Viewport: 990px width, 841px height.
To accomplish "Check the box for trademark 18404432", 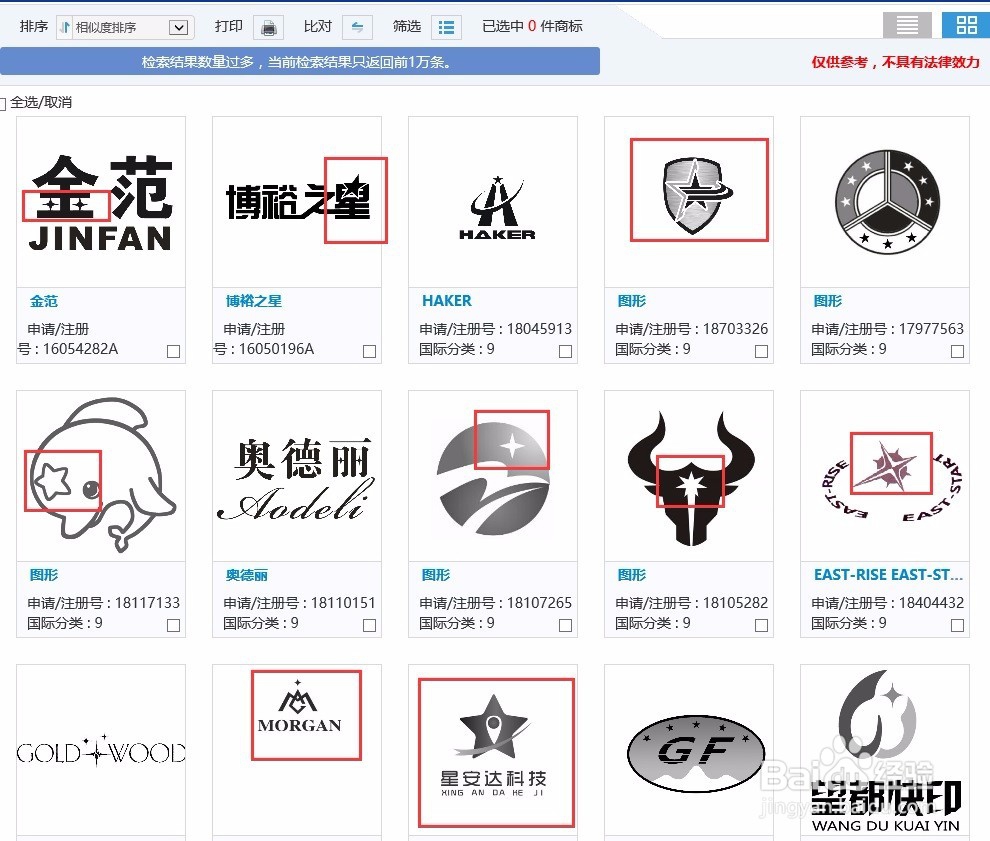I will 957,626.
